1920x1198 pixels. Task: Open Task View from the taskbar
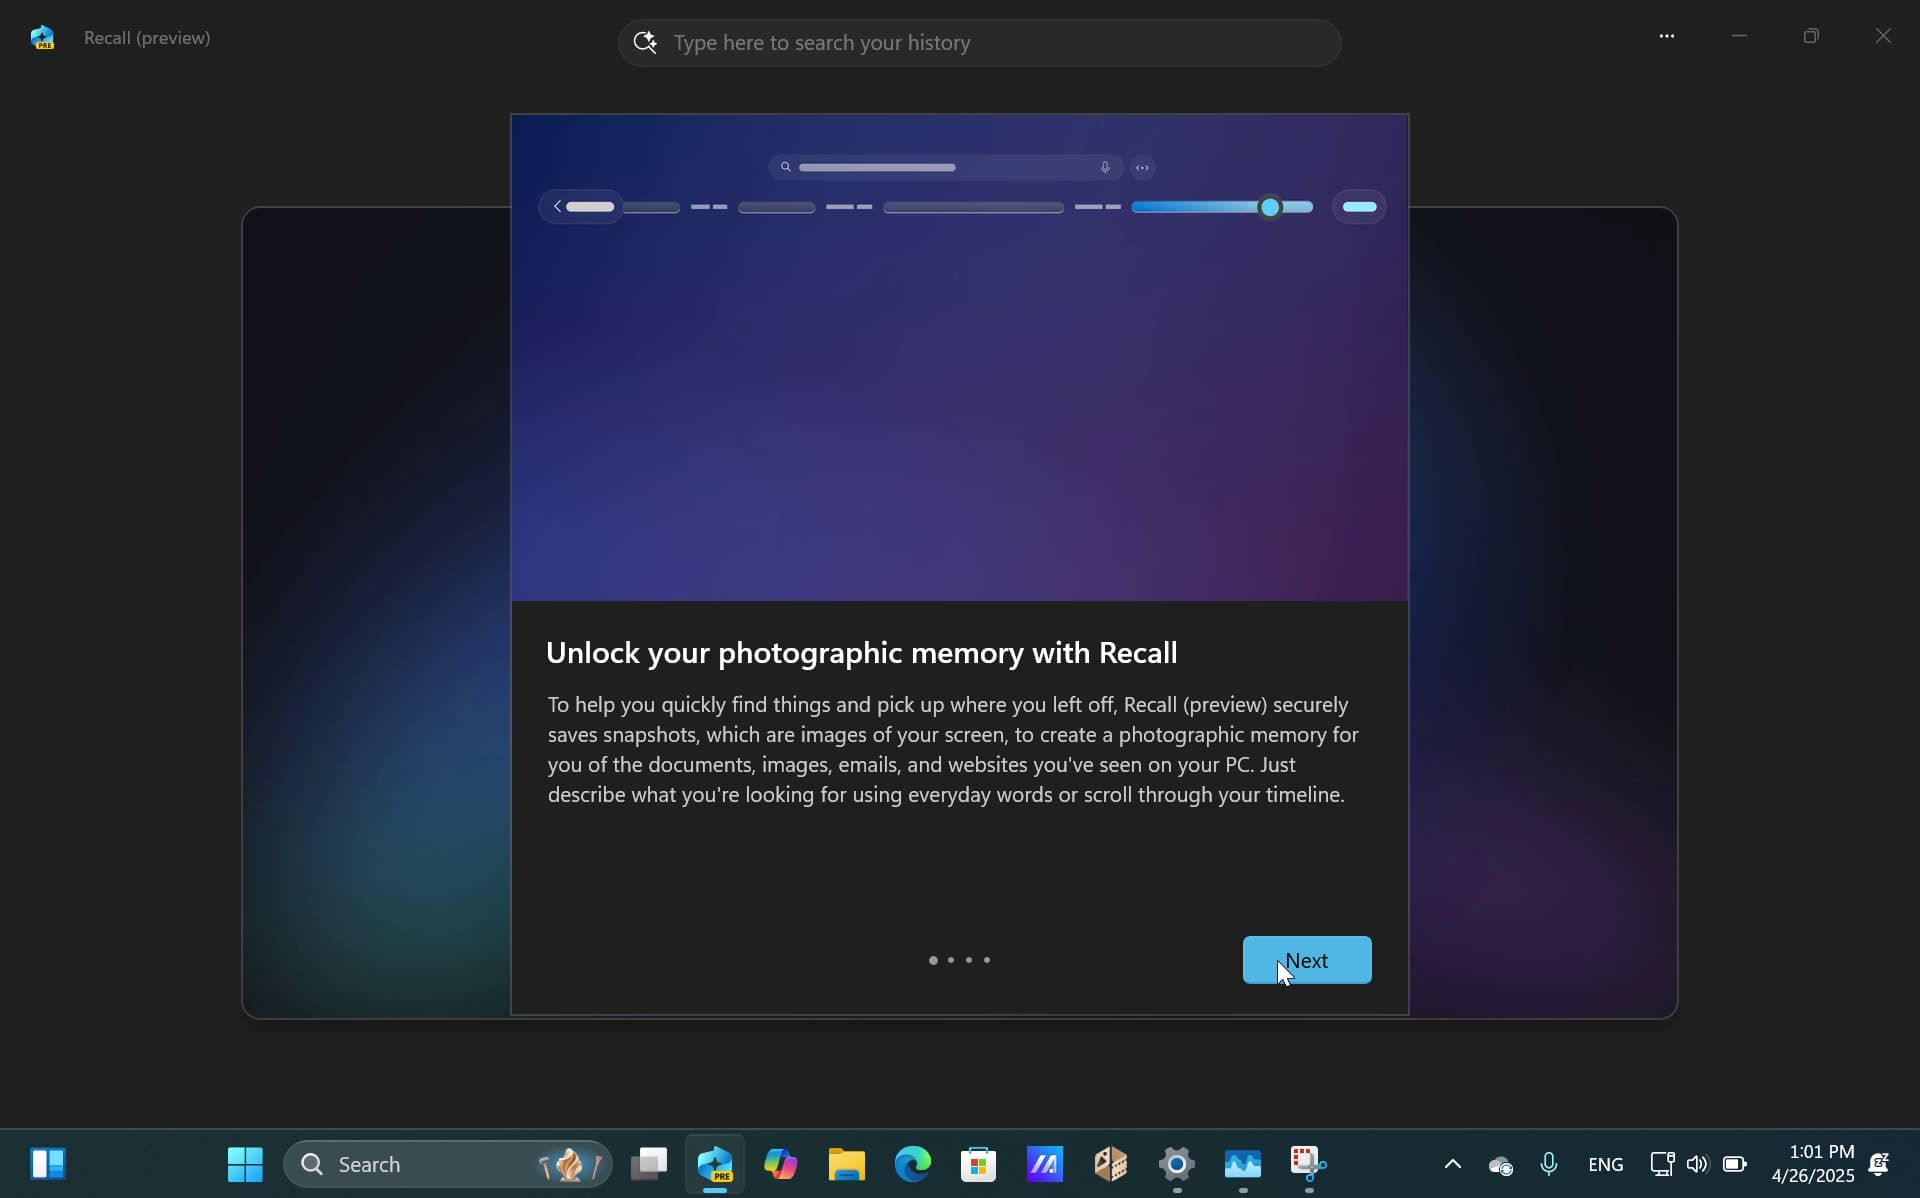point(649,1164)
